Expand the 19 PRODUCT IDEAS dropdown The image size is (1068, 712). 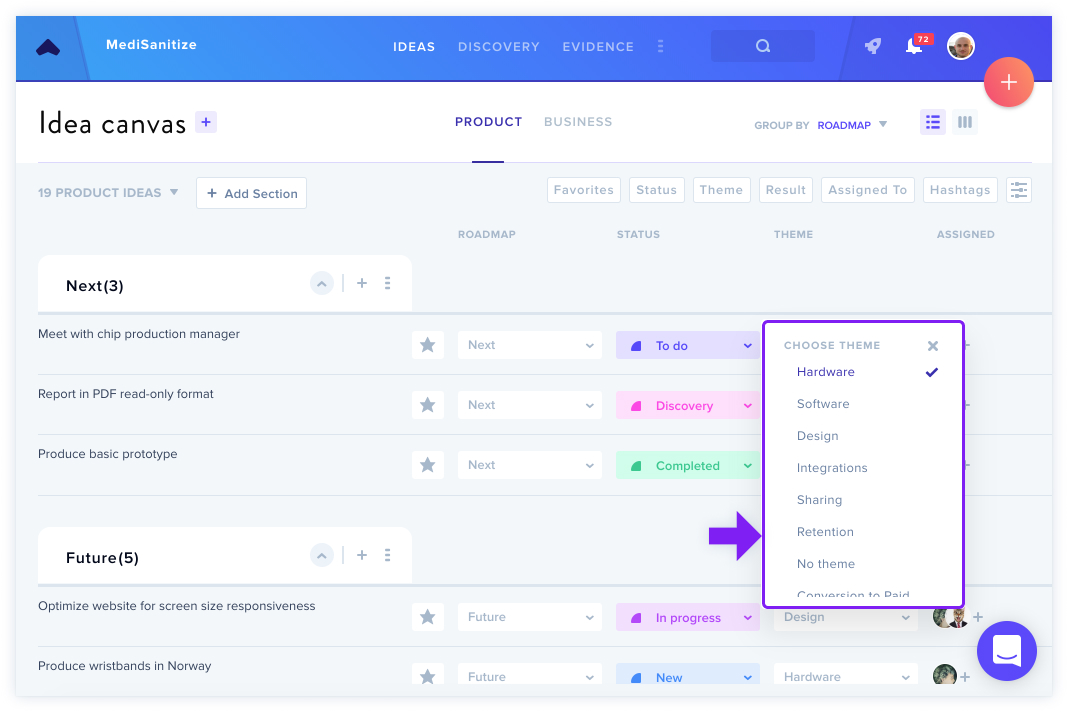click(108, 193)
